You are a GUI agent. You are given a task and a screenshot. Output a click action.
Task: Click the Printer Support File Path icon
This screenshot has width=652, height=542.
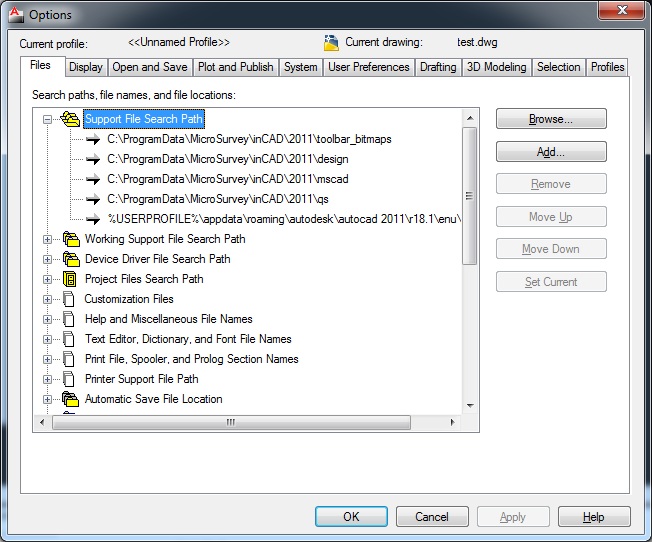(x=69, y=379)
